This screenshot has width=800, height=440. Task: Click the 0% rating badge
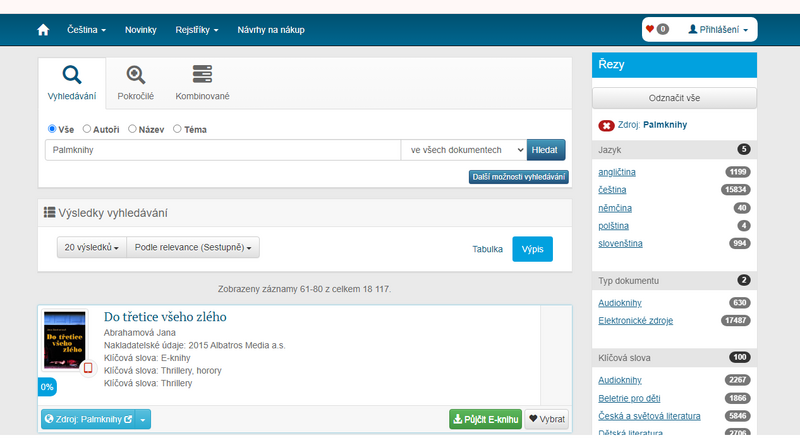point(47,387)
